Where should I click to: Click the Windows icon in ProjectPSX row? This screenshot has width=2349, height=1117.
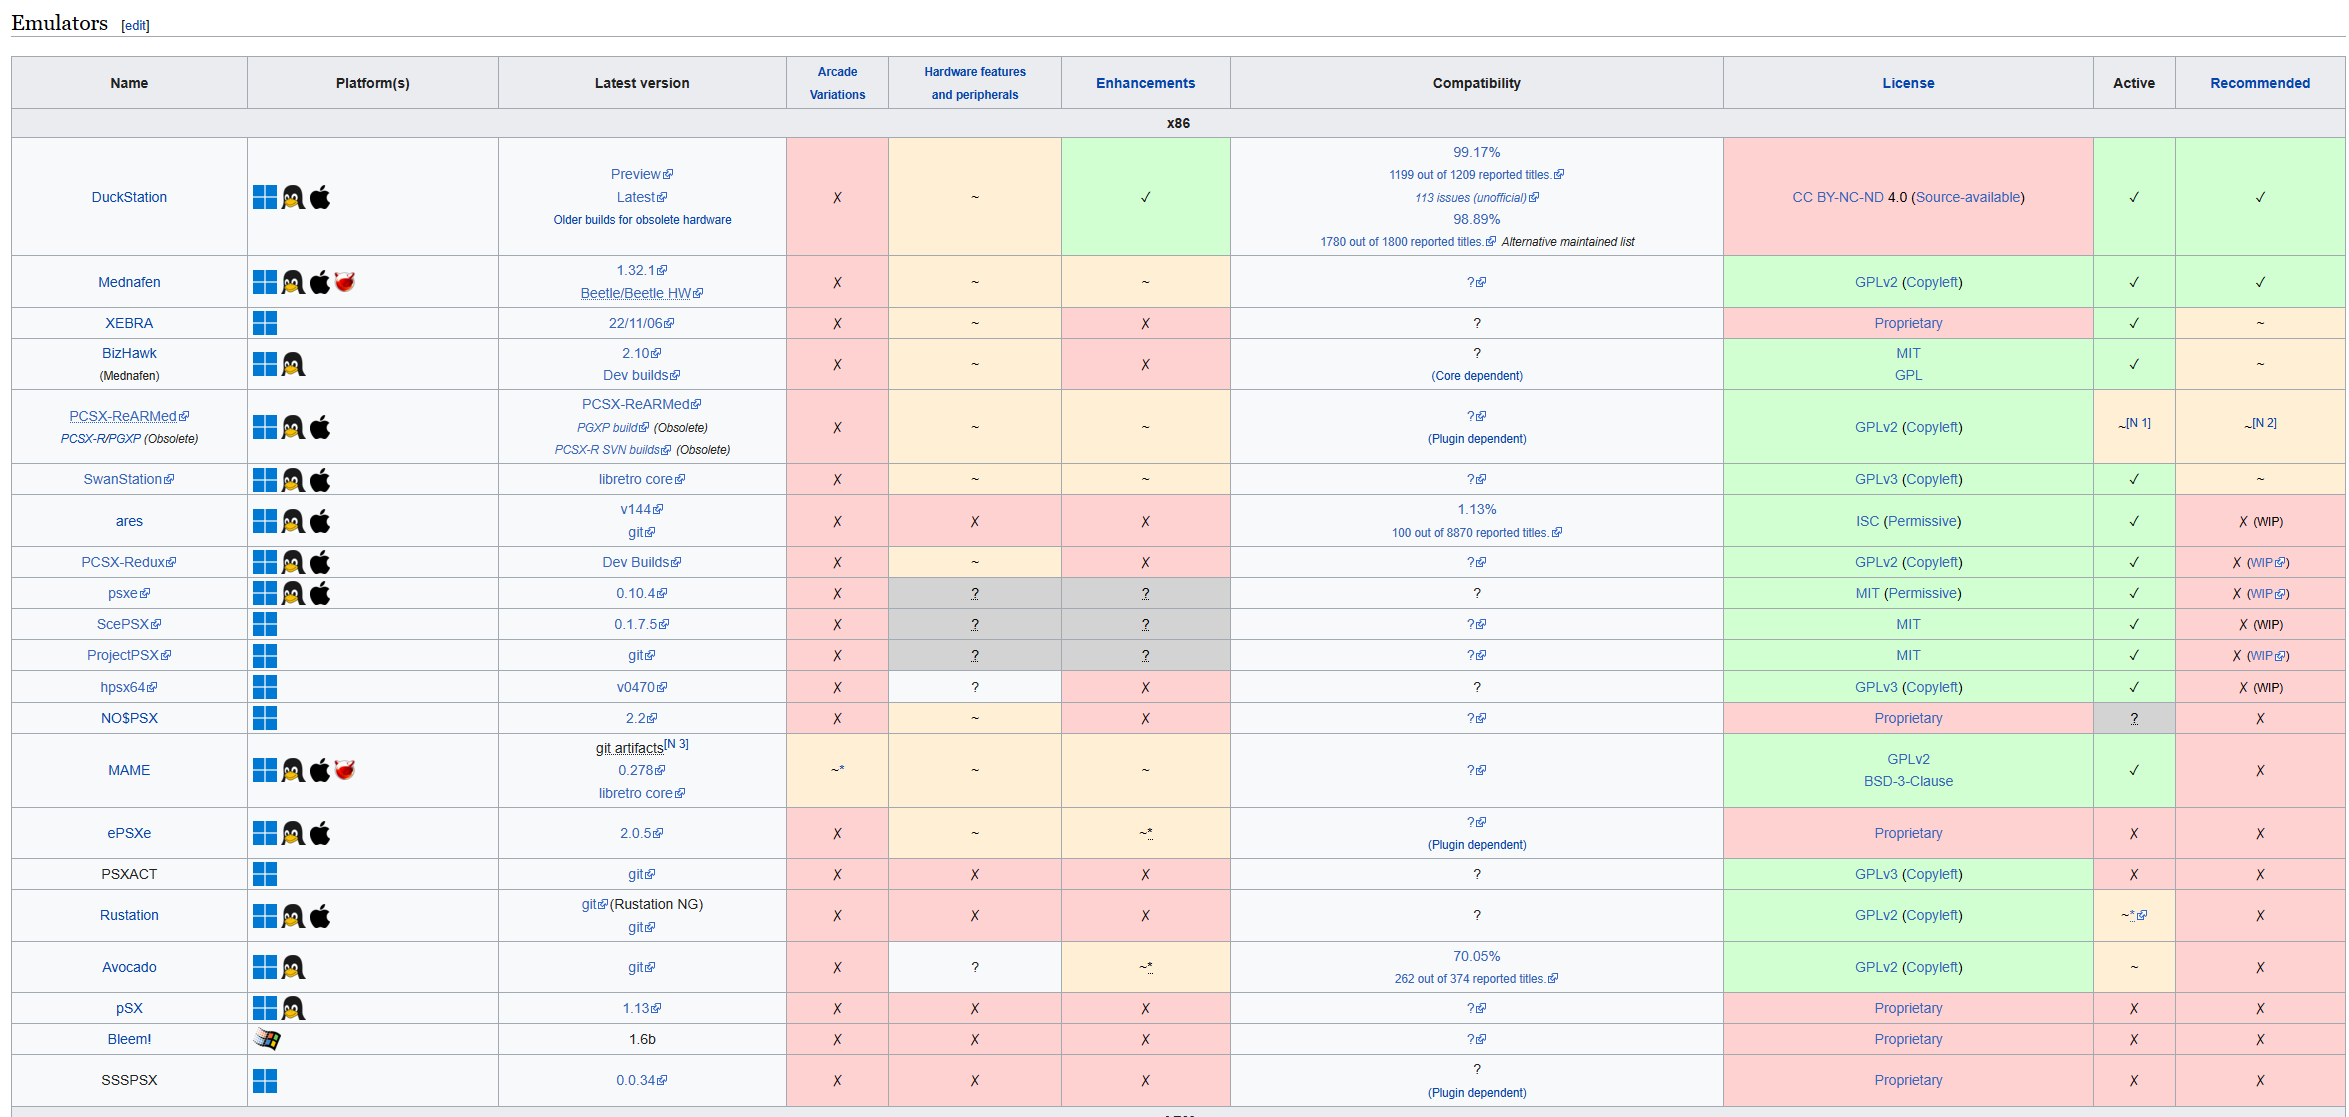pos(265,655)
